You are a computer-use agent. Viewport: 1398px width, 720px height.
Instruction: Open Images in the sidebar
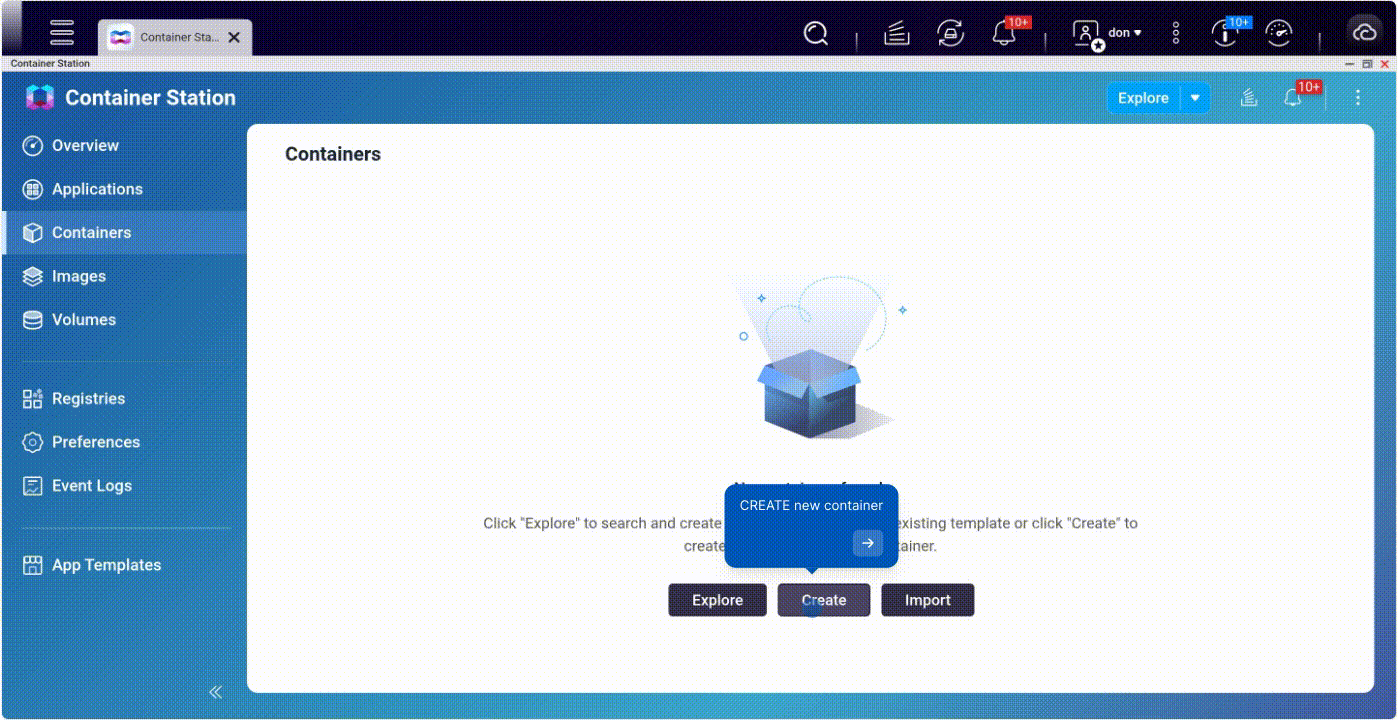click(x=124, y=276)
